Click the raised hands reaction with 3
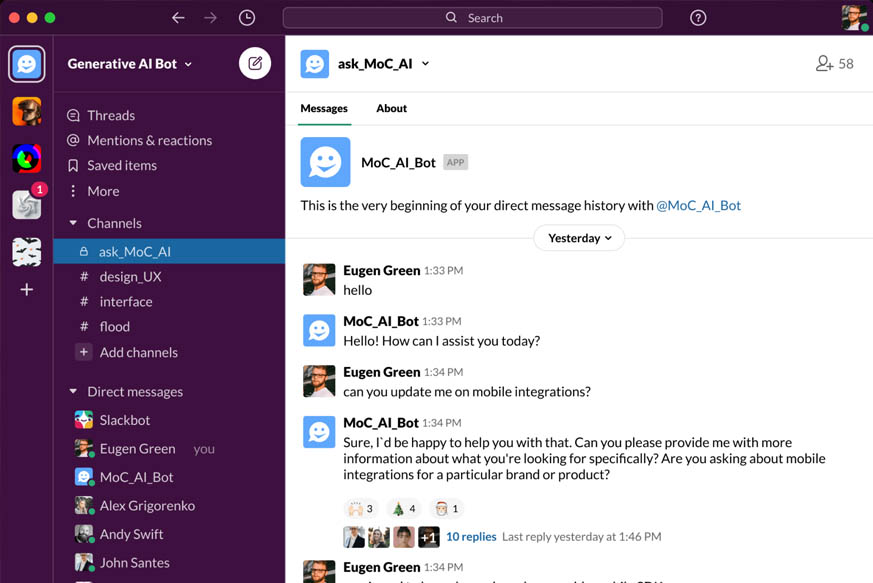Viewport: 873px width, 583px height. click(x=360, y=508)
